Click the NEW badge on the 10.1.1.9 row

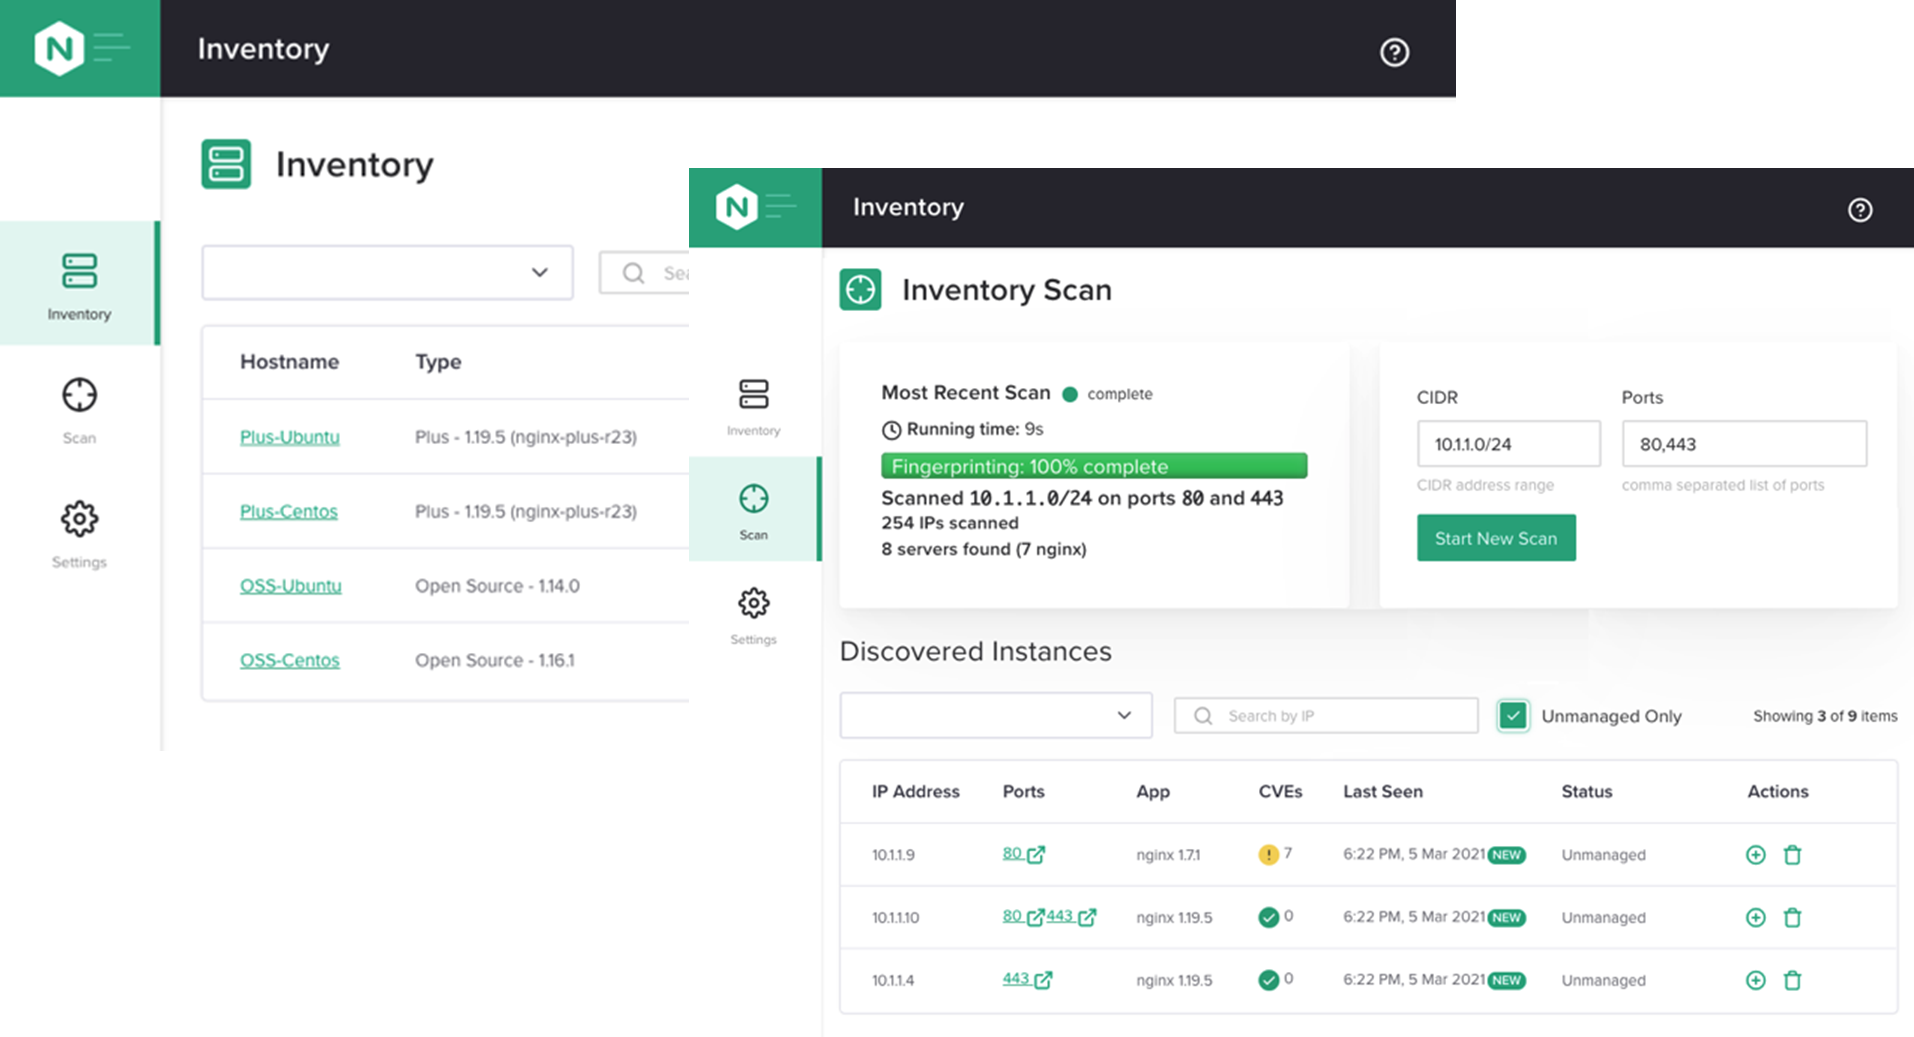(1506, 855)
